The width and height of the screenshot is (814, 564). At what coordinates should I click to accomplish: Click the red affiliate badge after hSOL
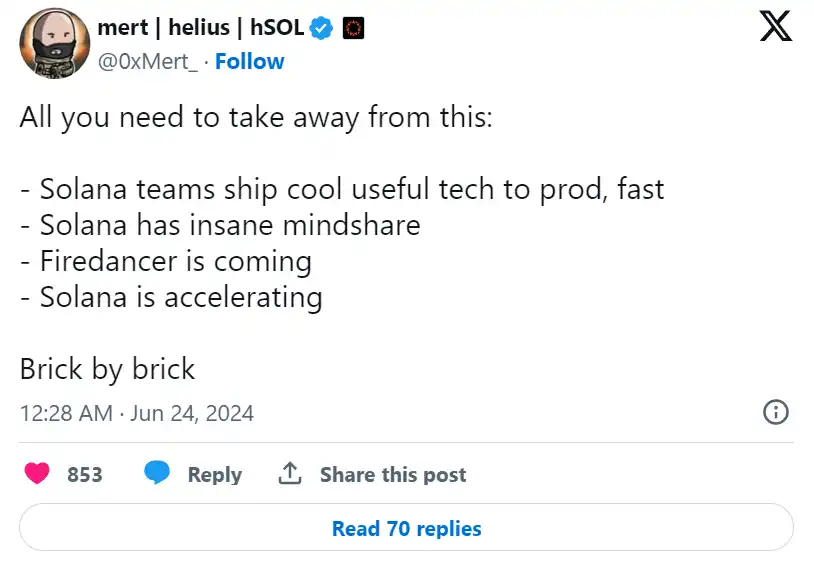pyautogui.click(x=352, y=28)
